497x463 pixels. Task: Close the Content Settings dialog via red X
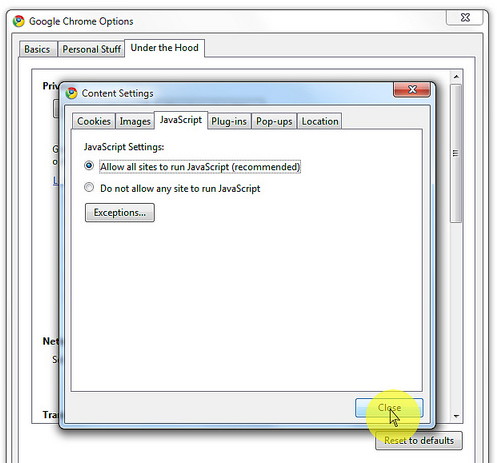412,89
